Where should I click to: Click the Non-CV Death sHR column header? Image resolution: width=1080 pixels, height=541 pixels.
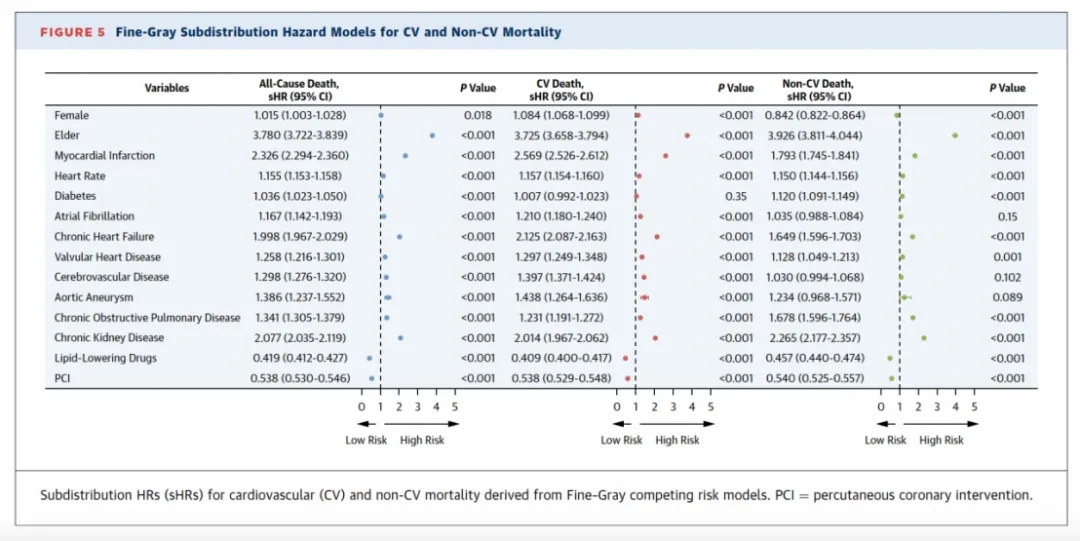click(x=818, y=90)
